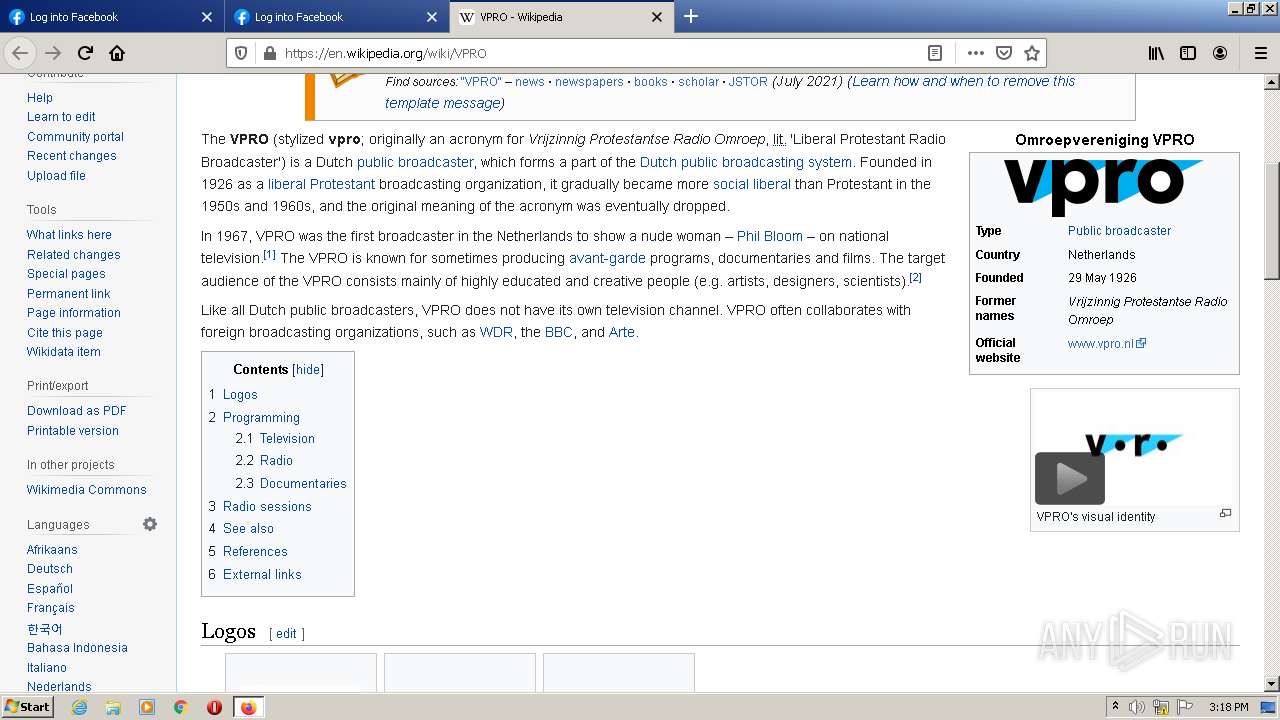Open the Phil Bloom link
This screenshot has width=1280, height=720.
(770, 236)
